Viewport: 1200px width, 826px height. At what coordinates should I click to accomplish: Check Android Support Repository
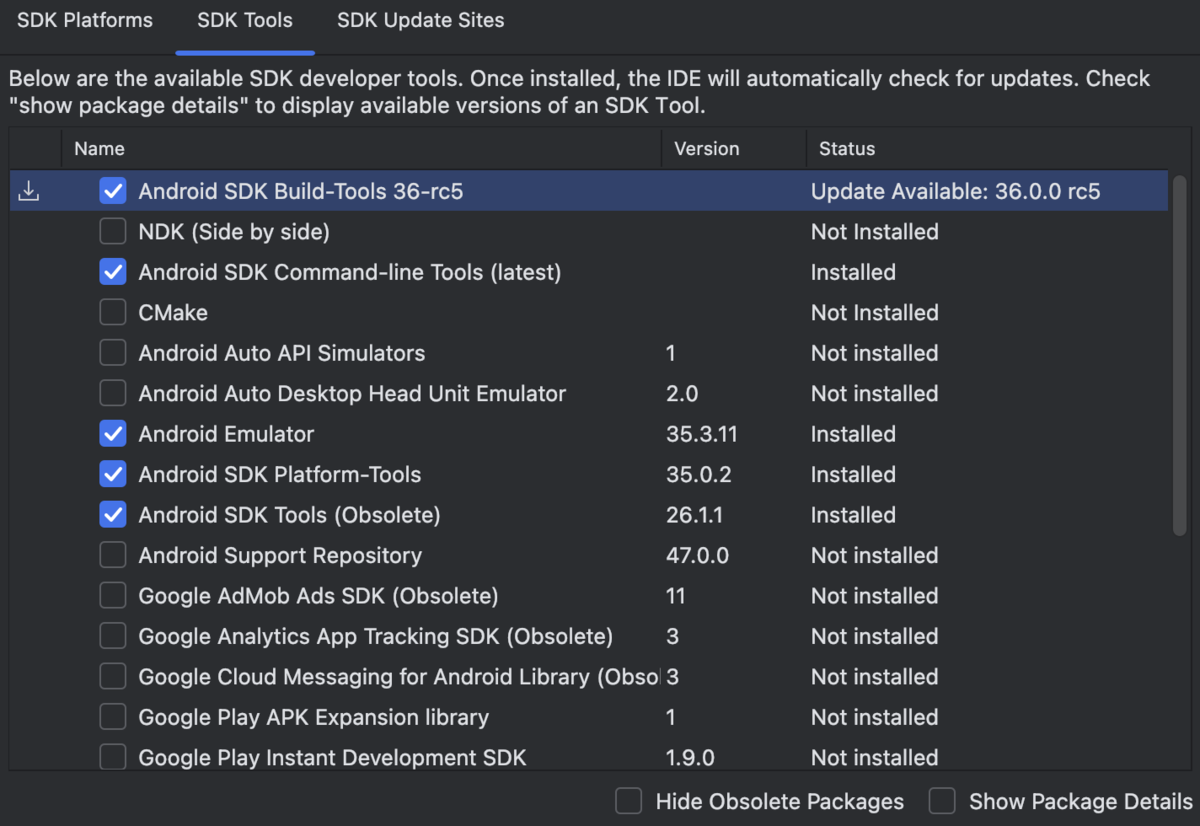(x=113, y=556)
